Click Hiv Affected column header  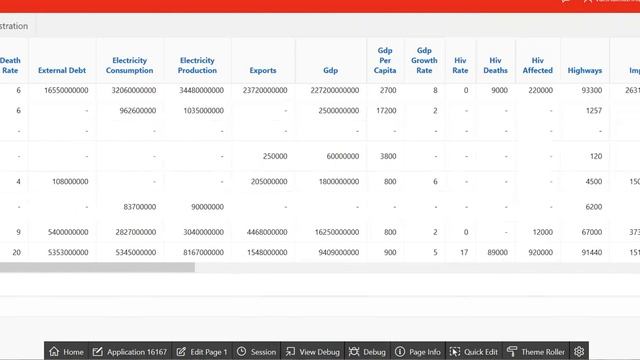pyautogui.click(x=538, y=65)
